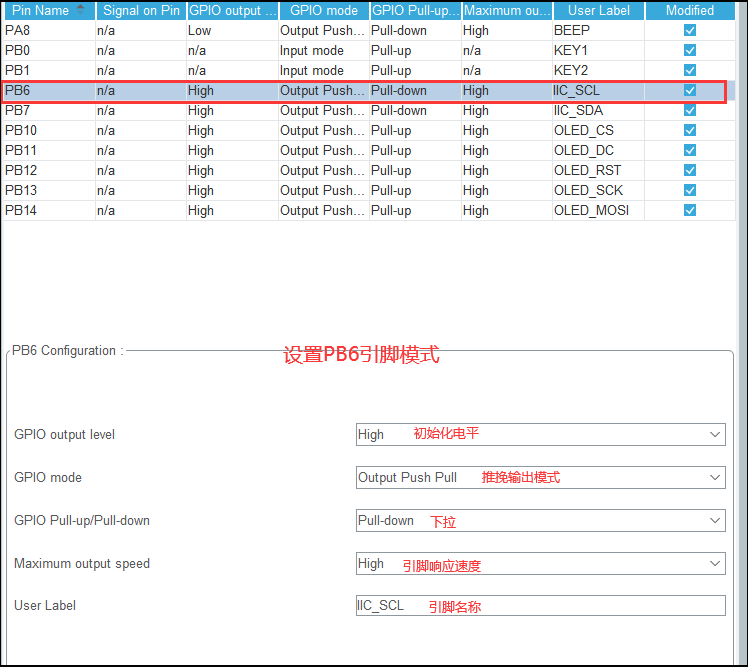
Task: Toggle Modified checkbox for PB1 row
Action: [x=690, y=70]
